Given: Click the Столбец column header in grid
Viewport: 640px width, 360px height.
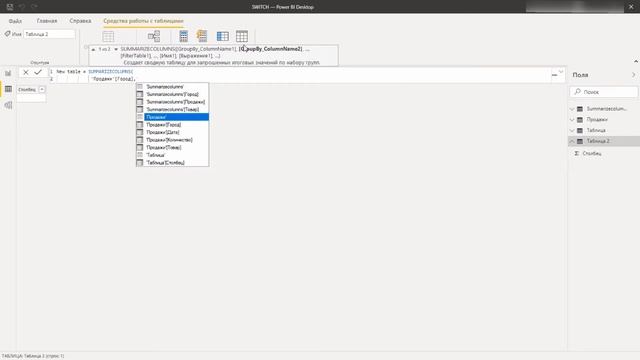Looking at the screenshot, I should [x=27, y=89].
